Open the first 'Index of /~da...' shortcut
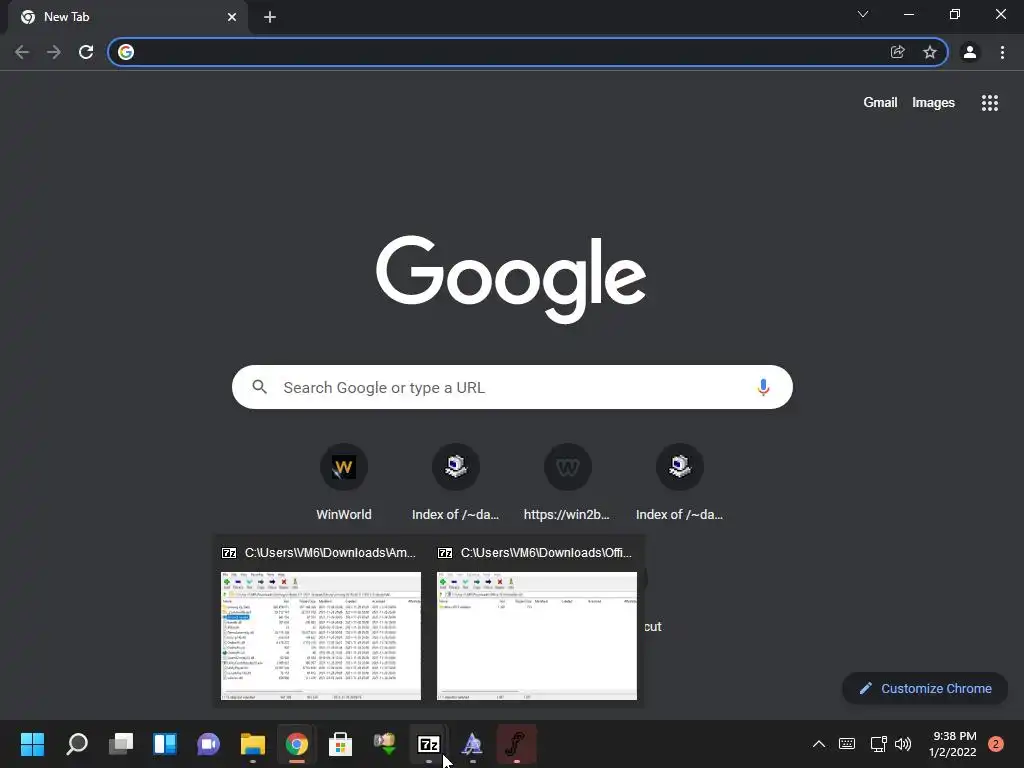This screenshot has height=768, width=1024. coord(455,483)
